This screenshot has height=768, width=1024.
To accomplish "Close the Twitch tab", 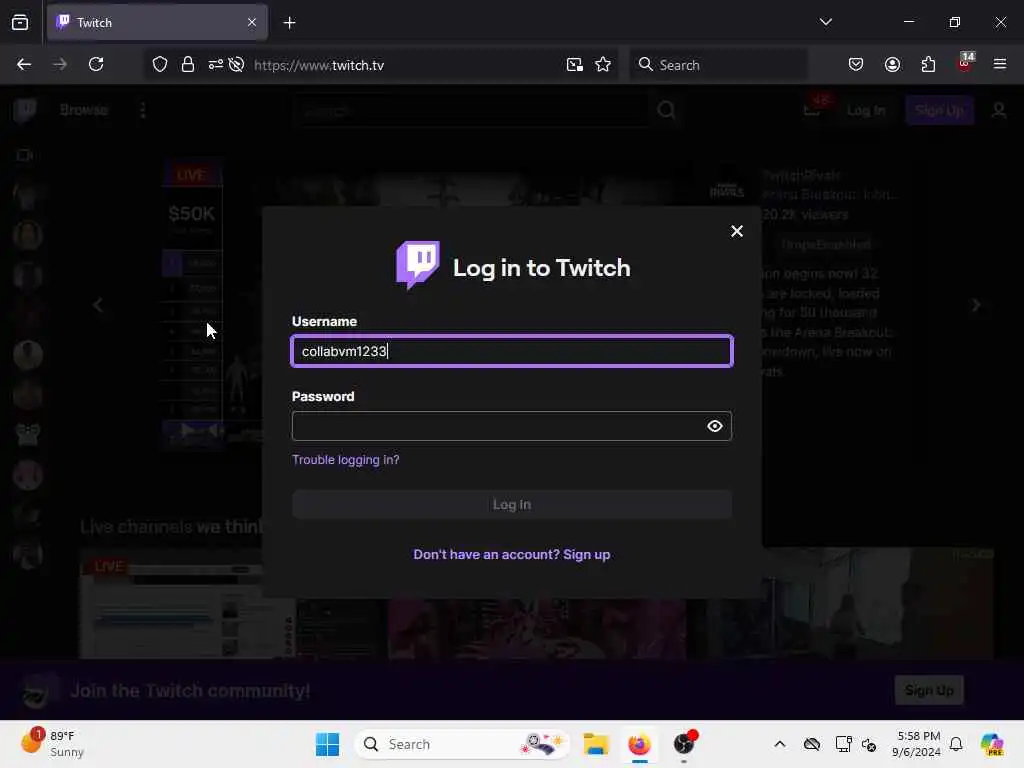I will point(252,22).
